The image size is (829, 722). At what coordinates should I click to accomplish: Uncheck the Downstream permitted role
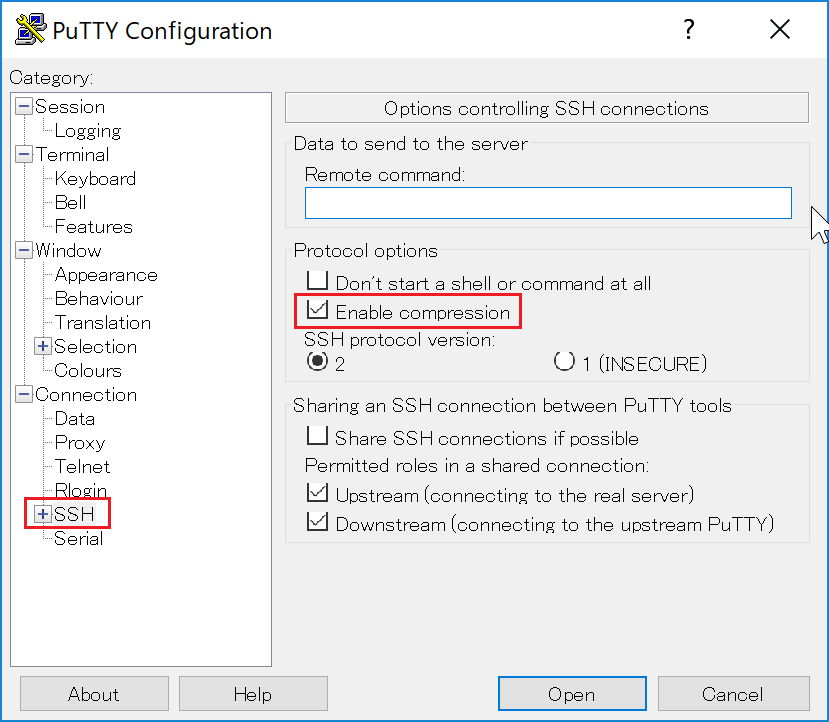click(x=317, y=521)
